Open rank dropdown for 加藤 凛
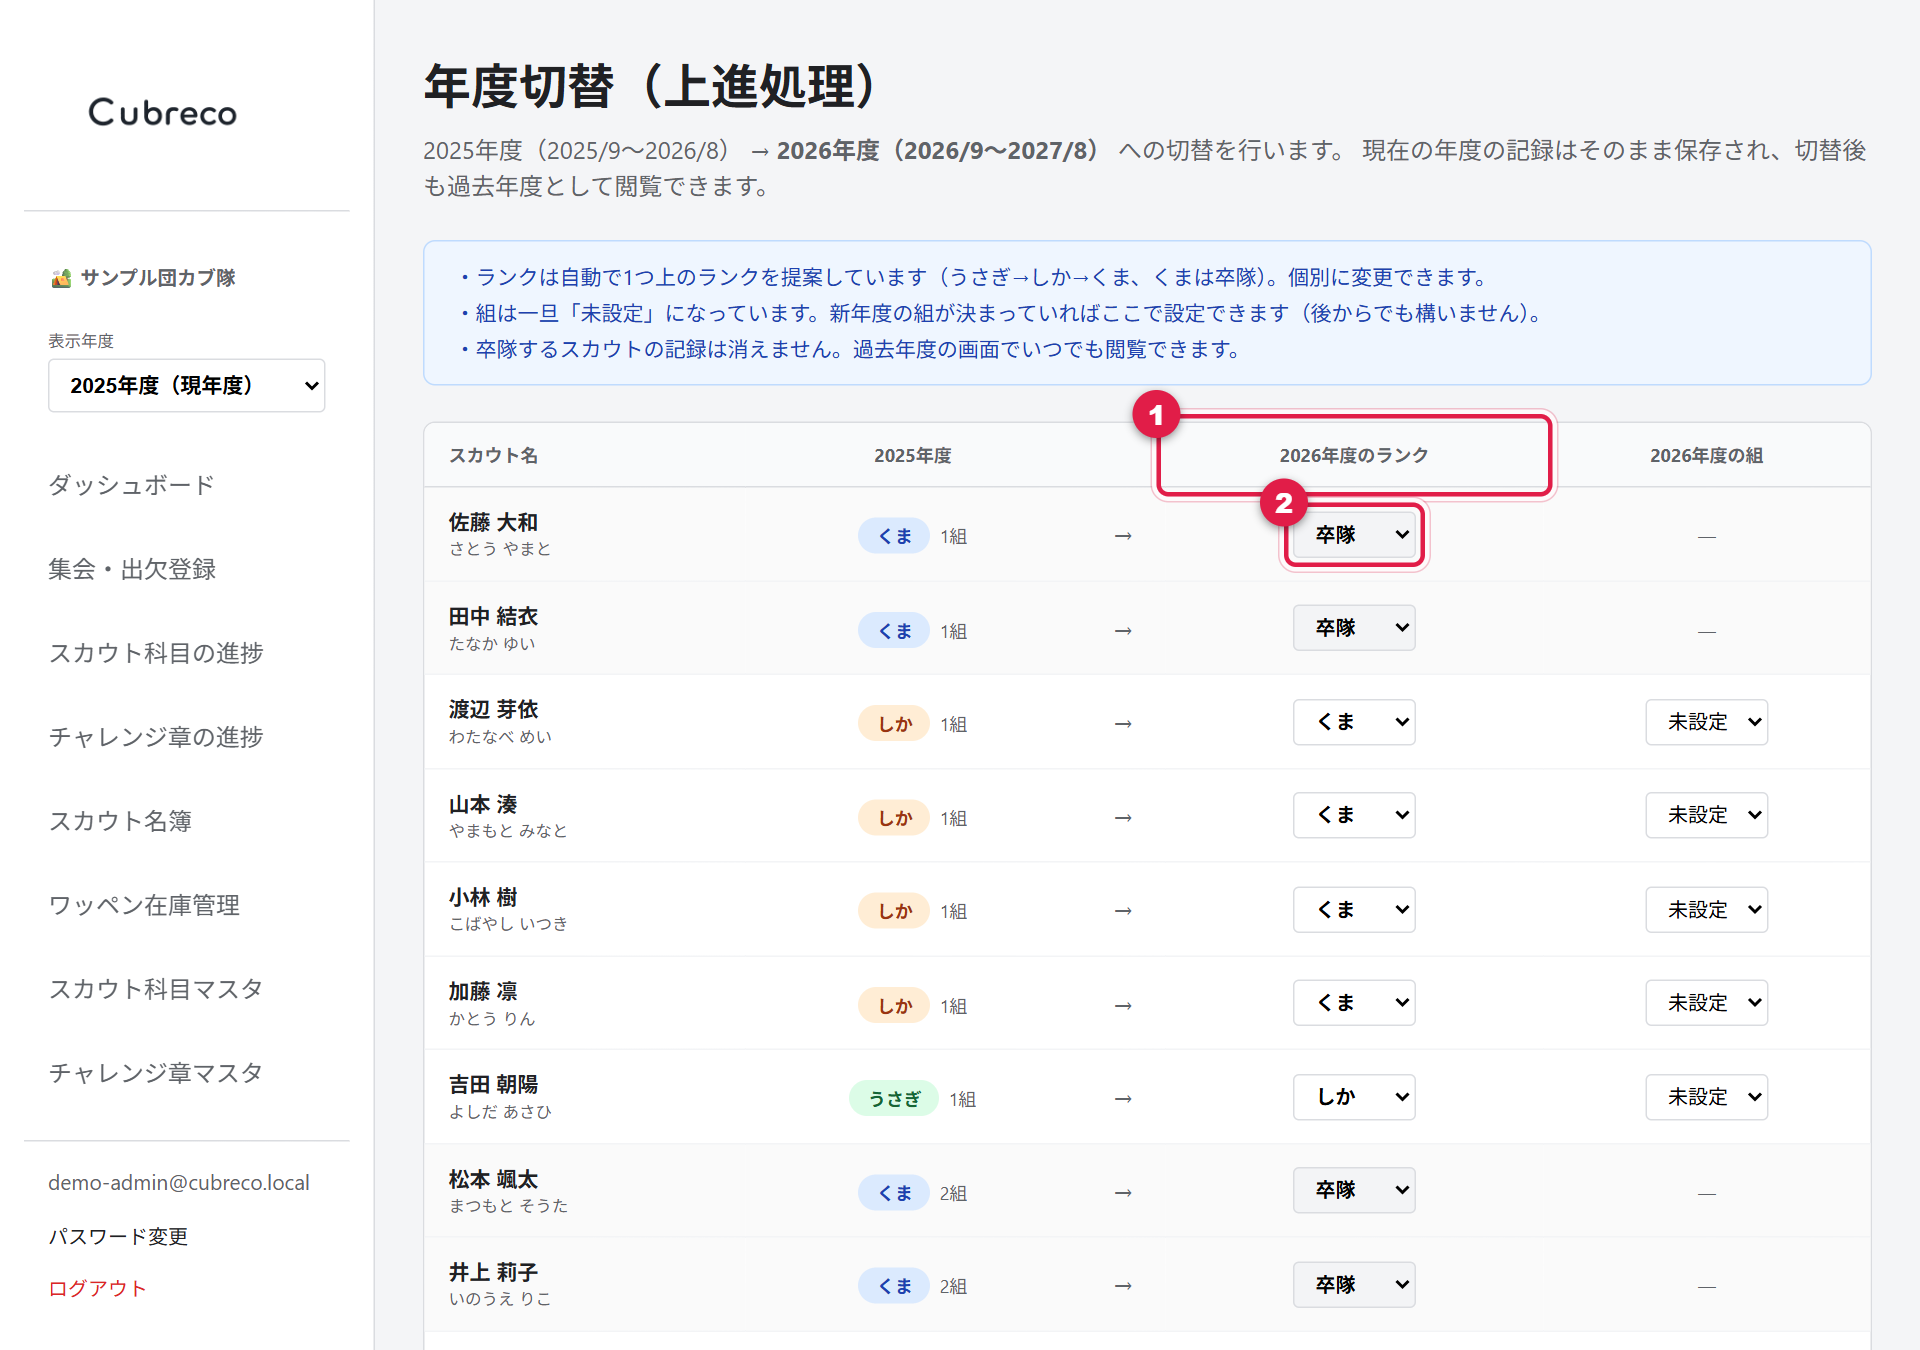Screen dimensions: 1920x1350 1354,1003
